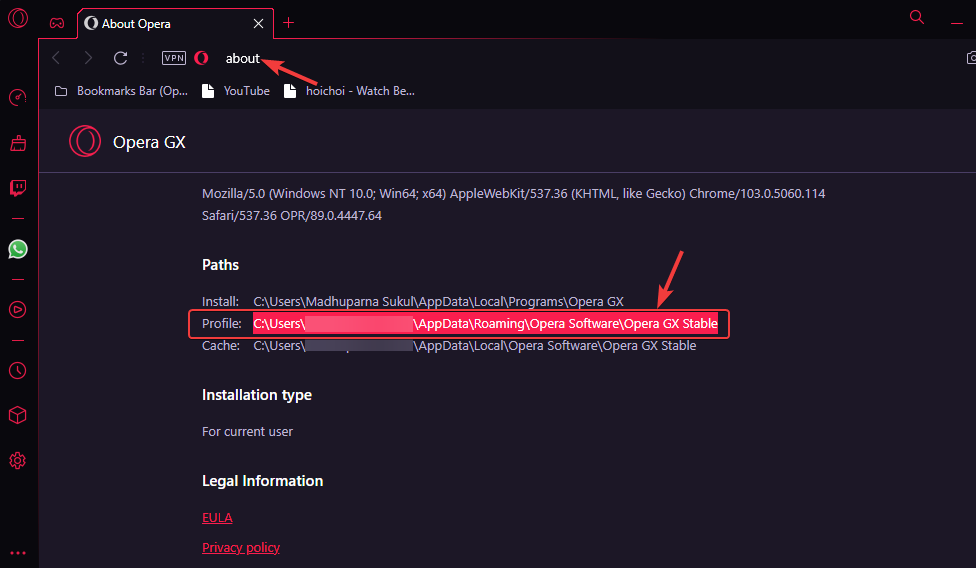Click the Safari/537.36 OPR version line
Viewport: 976px width, 568px height.
(292, 216)
